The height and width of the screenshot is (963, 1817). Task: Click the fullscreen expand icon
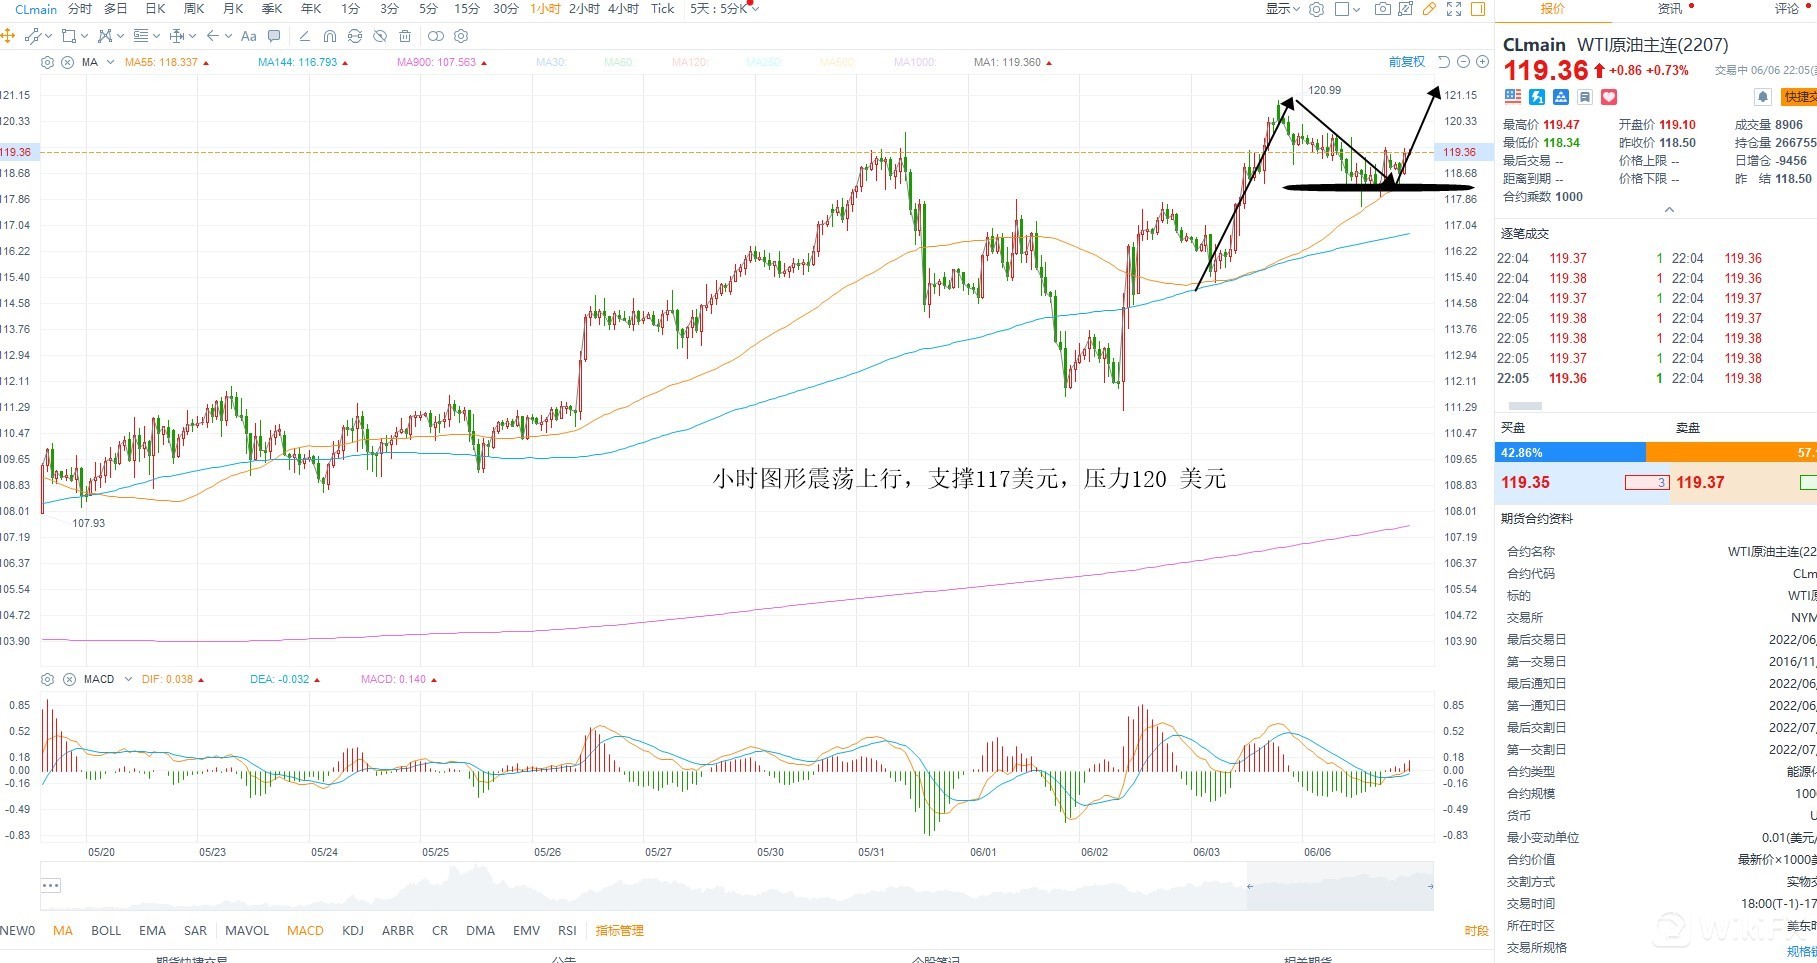click(x=1454, y=9)
